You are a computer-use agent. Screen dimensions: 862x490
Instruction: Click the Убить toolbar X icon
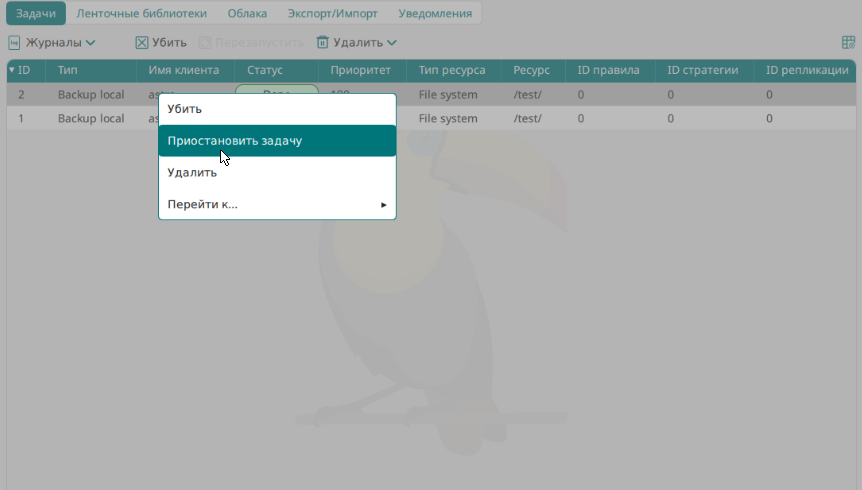(x=142, y=43)
